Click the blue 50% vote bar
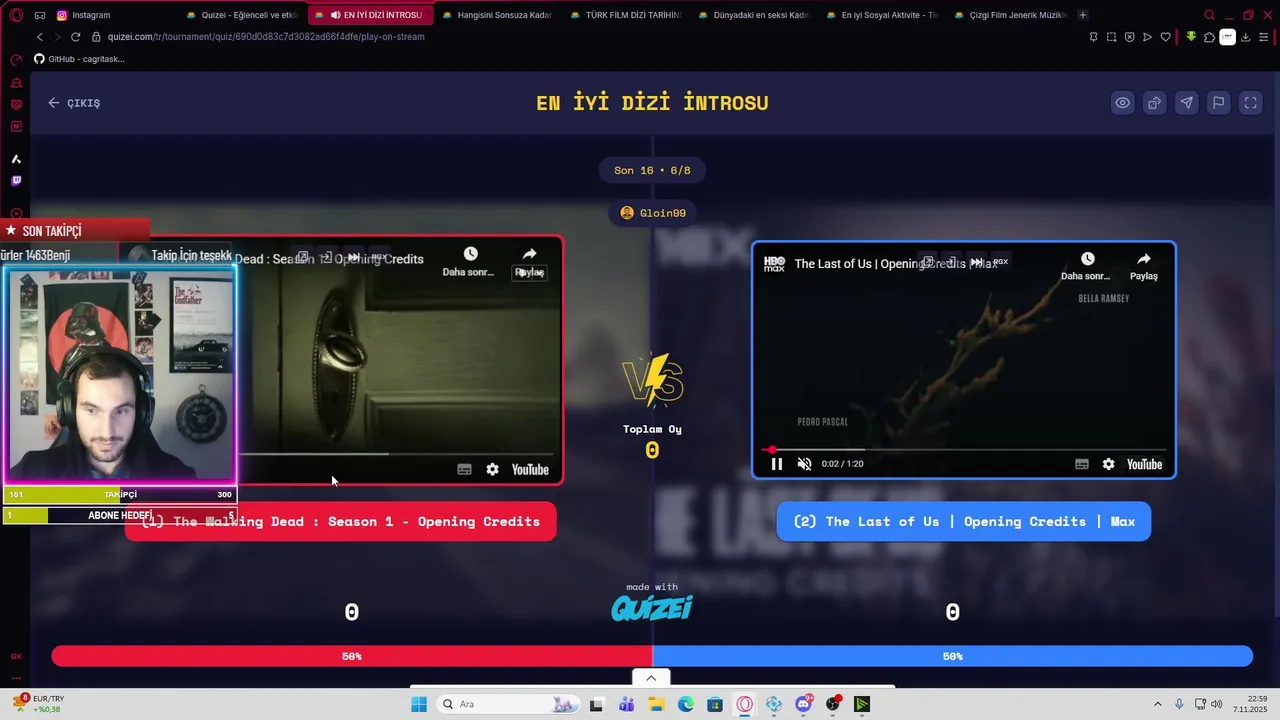Image resolution: width=1280 pixels, height=720 pixels. [952, 656]
